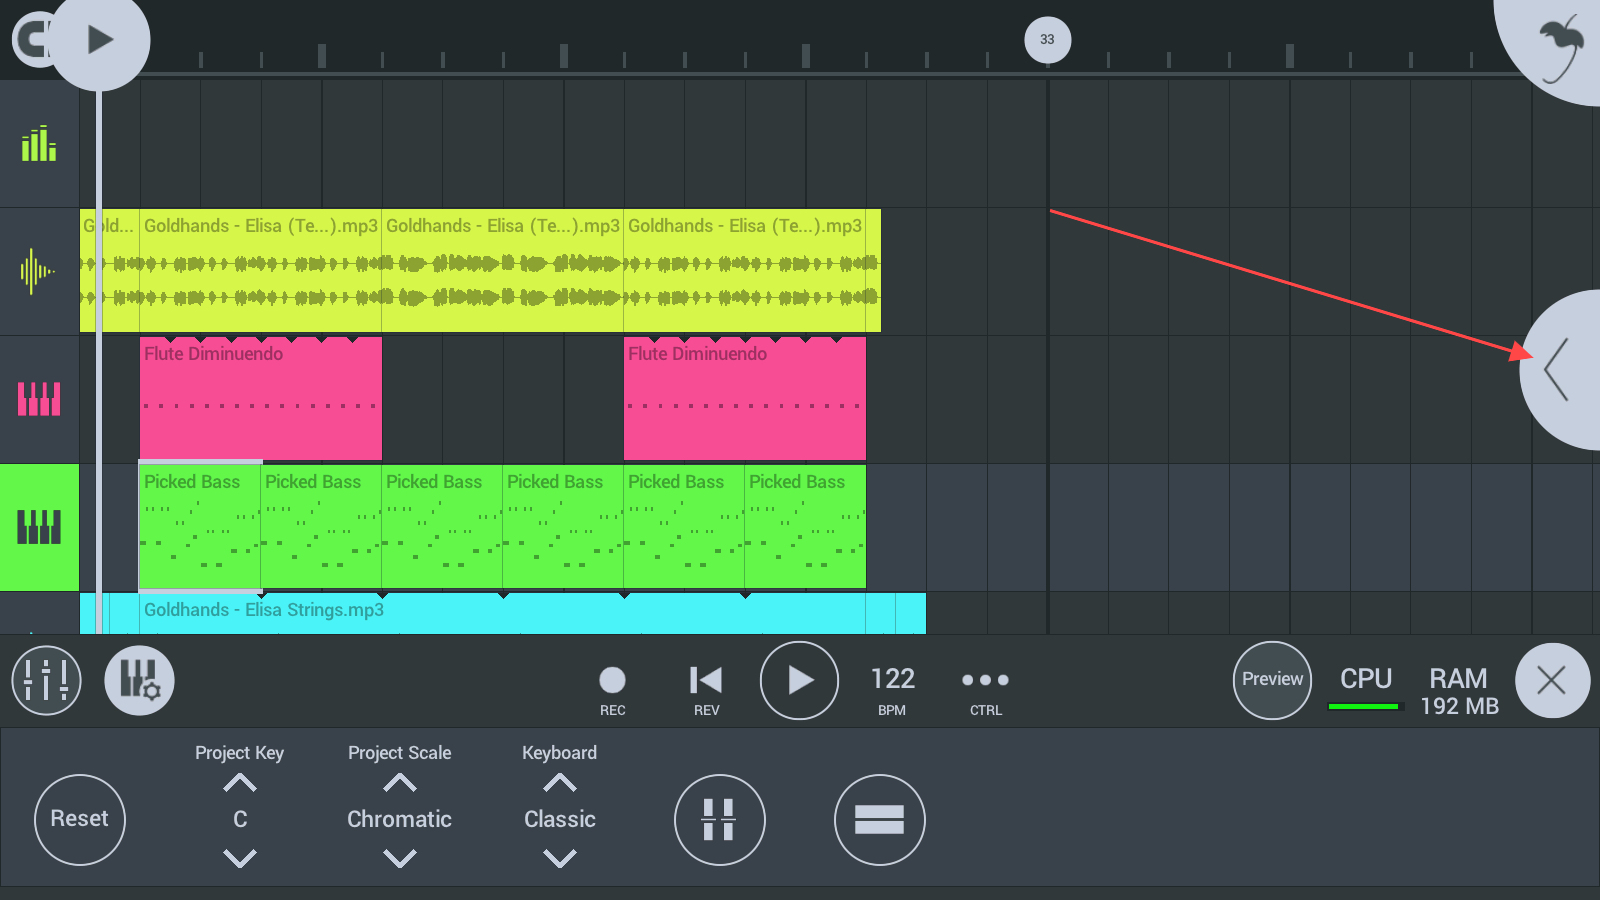Toggle the Preview button

tap(1272, 680)
